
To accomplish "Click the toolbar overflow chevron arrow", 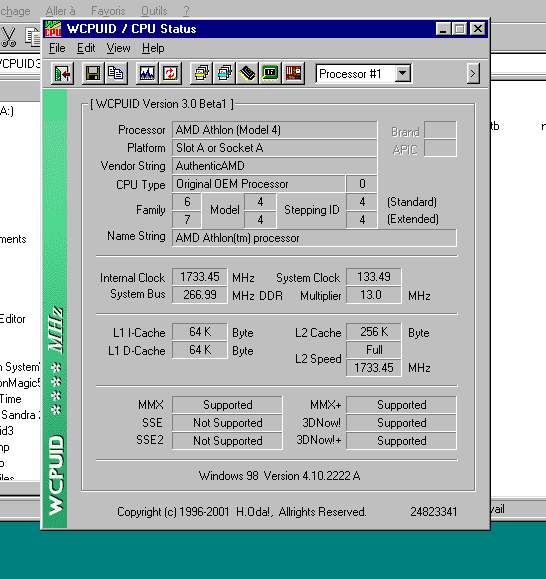I will [473, 74].
